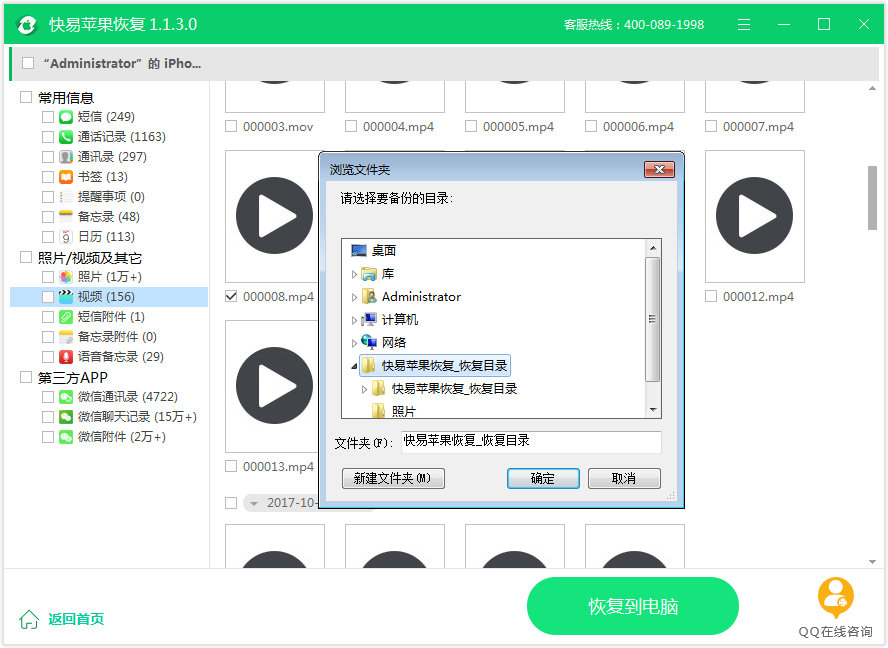
Task: Click the folder tree scroll-up arrow
Action: [x=653, y=248]
